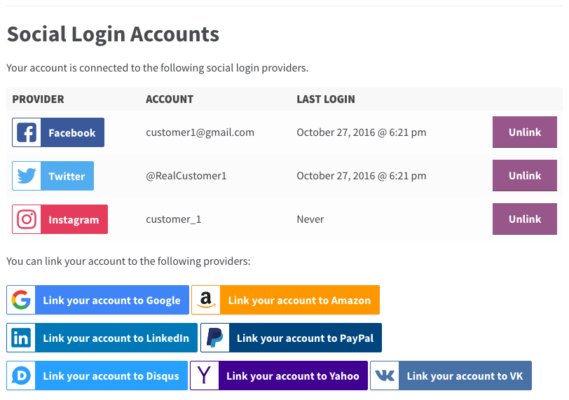Viewport: 569px width, 400px height.
Task: Choose Link your account to LinkedIn
Action: pos(102,338)
